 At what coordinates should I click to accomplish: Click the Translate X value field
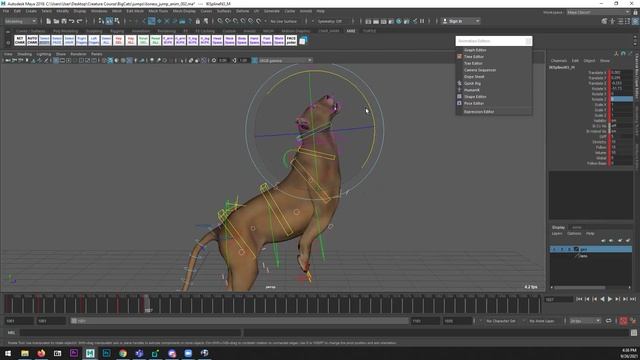pyautogui.click(x=622, y=73)
